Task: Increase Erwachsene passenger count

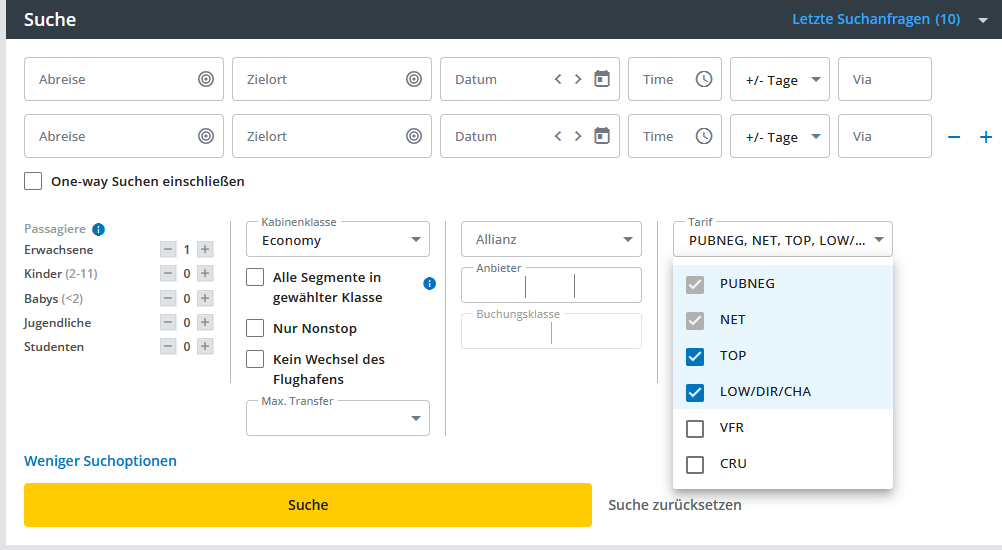Action: [205, 250]
